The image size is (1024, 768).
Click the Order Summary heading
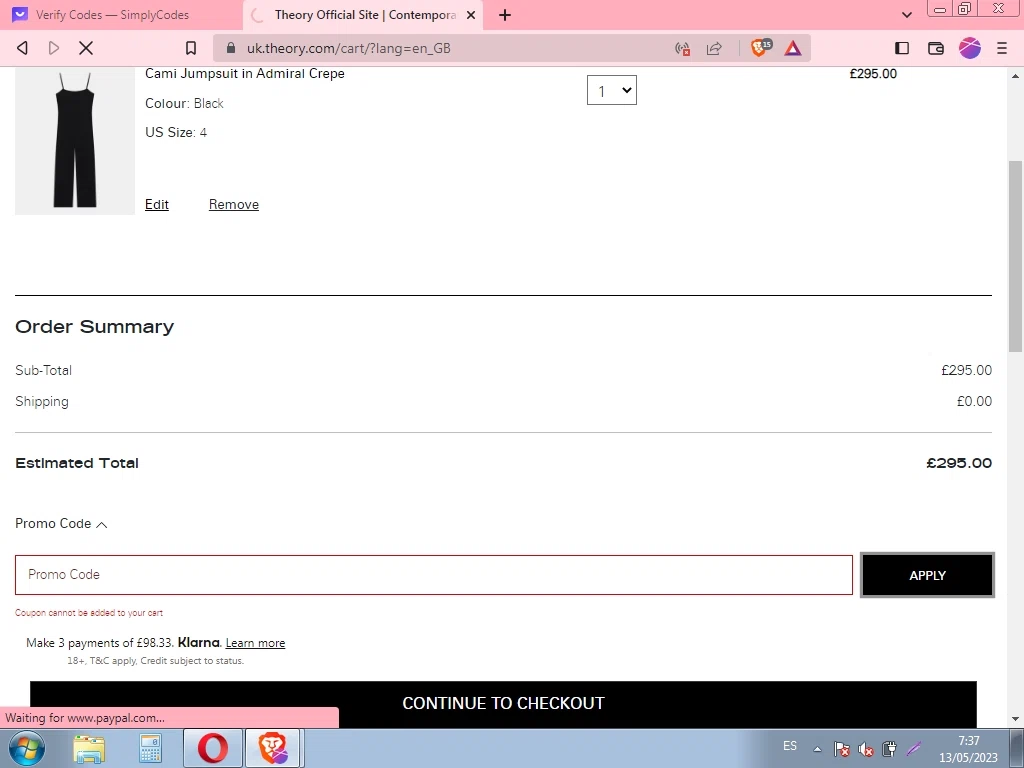coord(95,327)
